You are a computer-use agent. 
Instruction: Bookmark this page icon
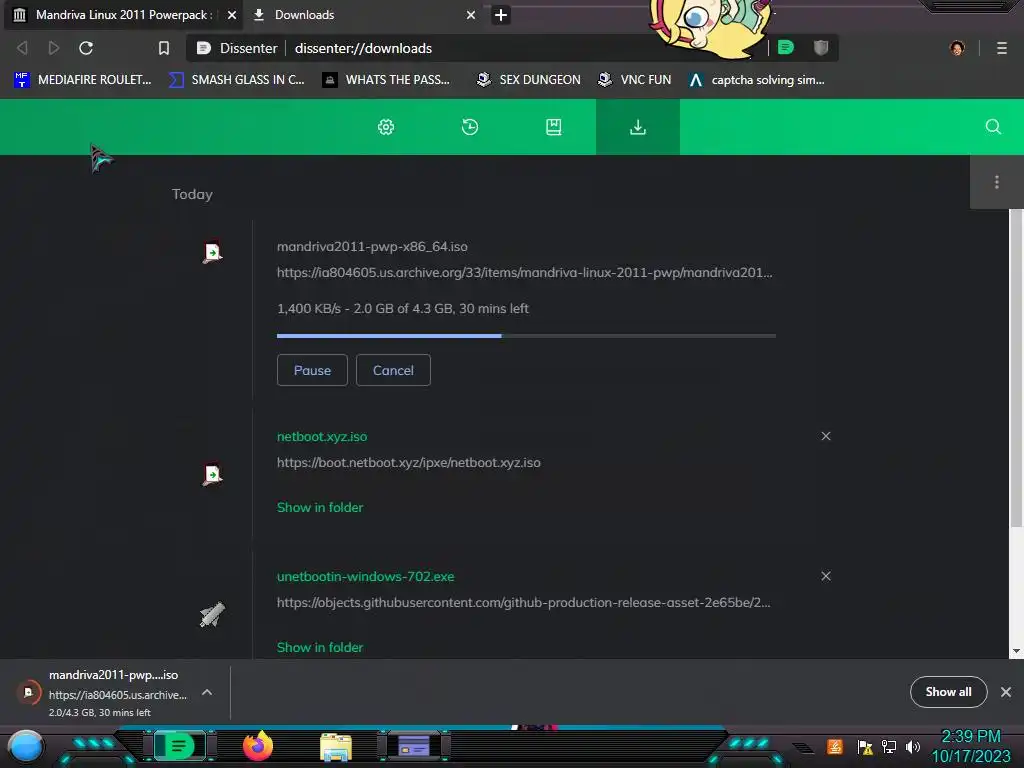(164, 48)
